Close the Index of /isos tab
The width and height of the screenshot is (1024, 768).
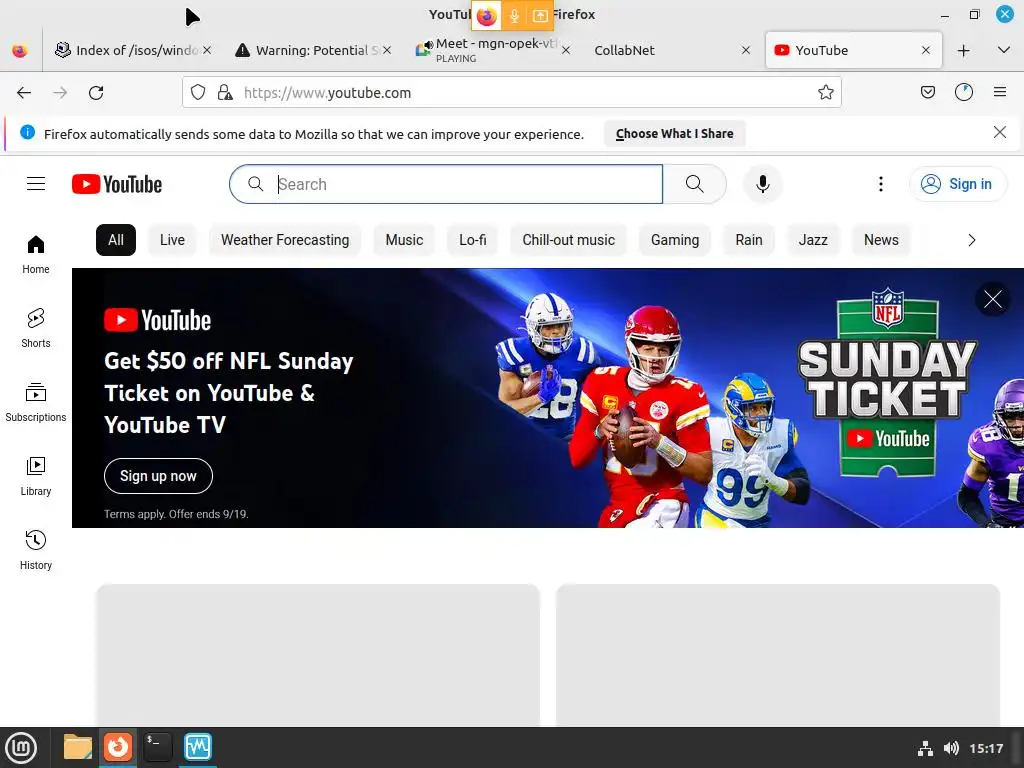point(206,50)
